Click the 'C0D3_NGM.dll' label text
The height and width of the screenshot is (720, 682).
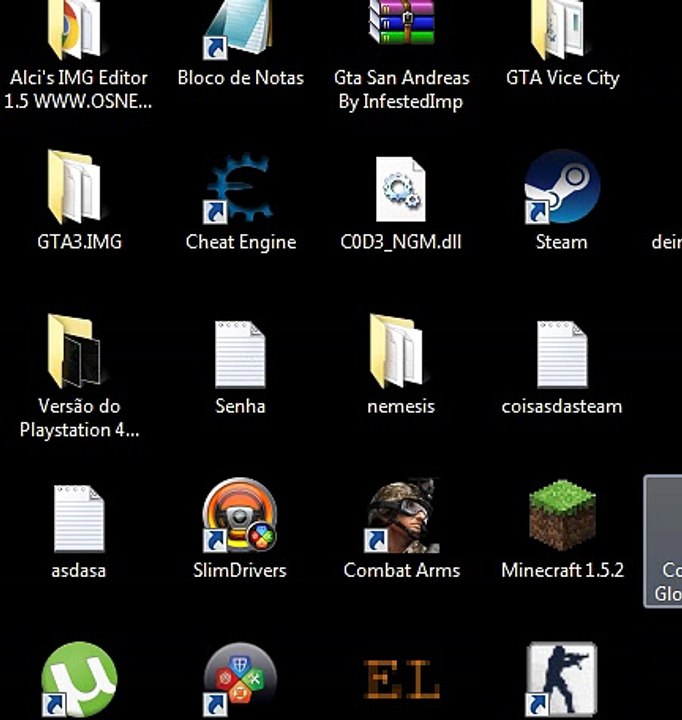point(400,242)
